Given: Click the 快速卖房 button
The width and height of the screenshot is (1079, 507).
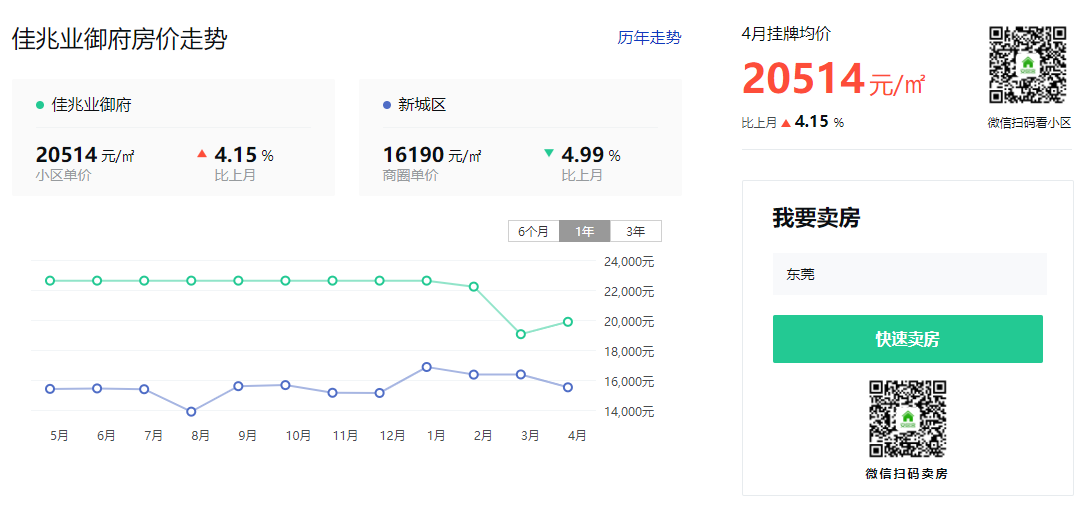Looking at the screenshot, I should click(908, 339).
